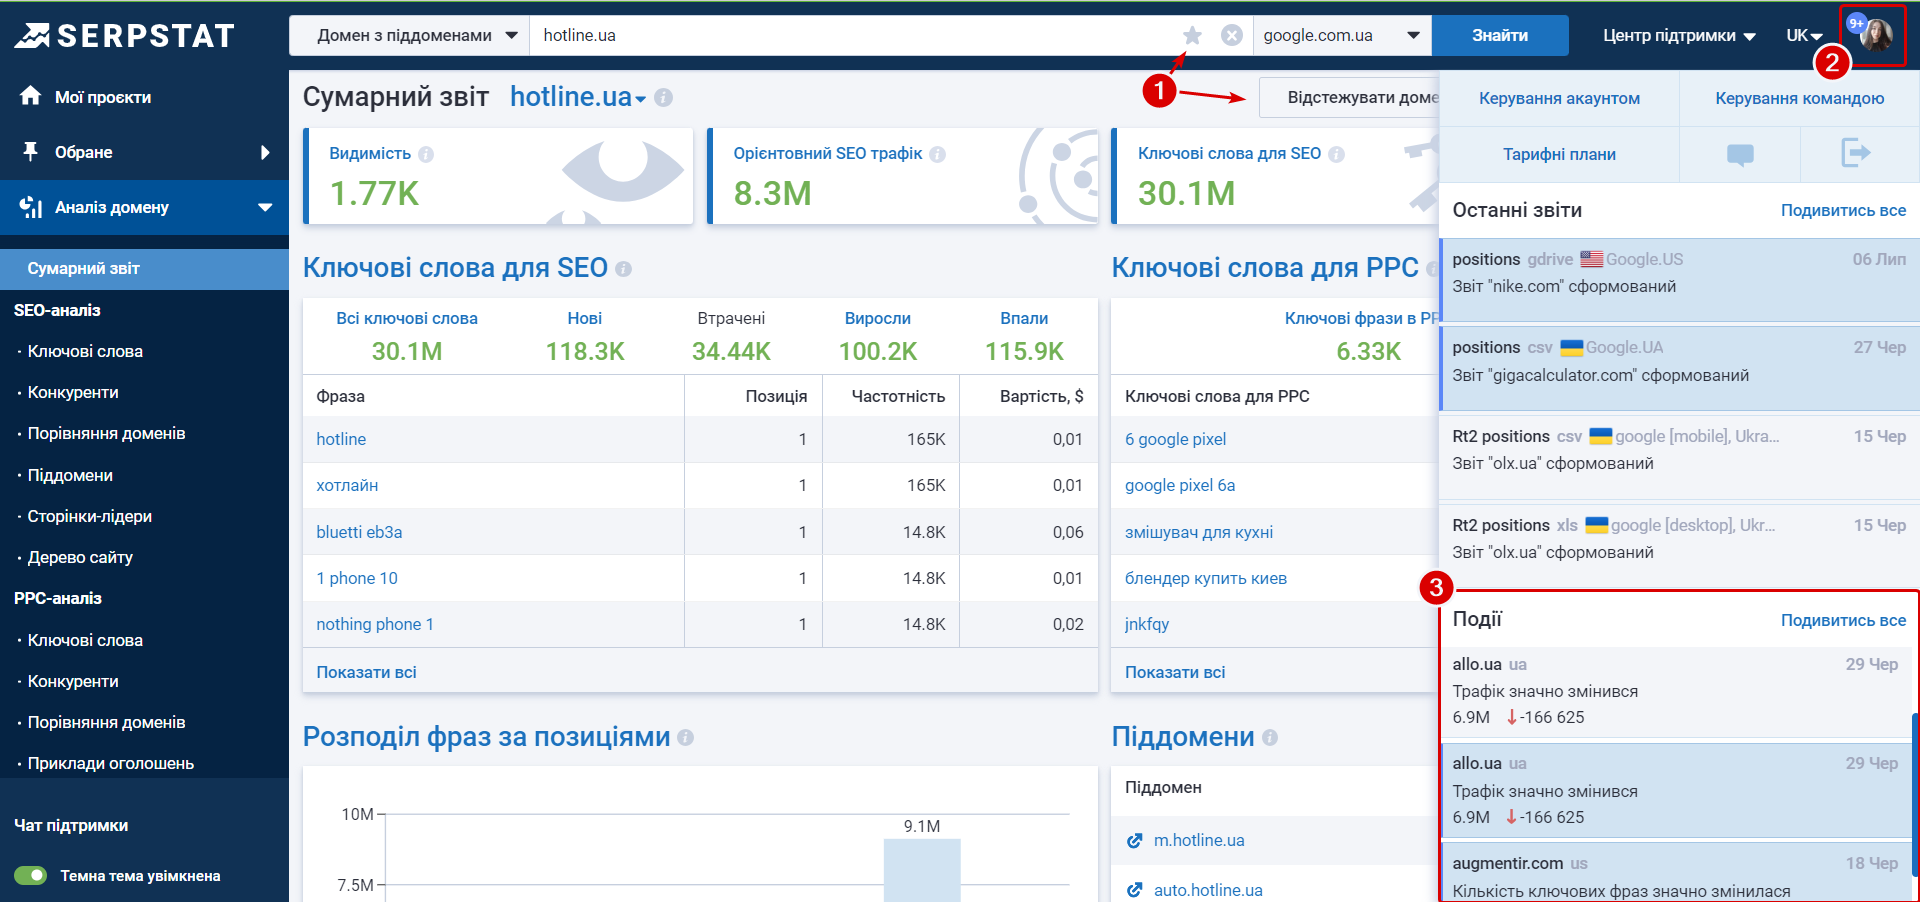1920x902 pixels.
Task: Open Тарифні плани
Action: coord(1559,154)
